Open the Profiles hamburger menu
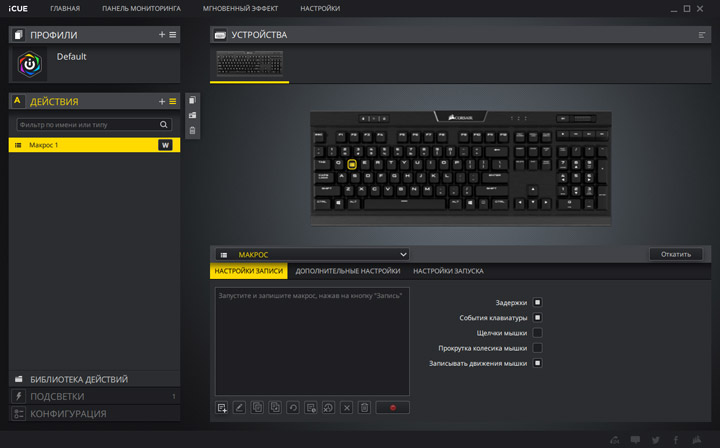 (173, 34)
